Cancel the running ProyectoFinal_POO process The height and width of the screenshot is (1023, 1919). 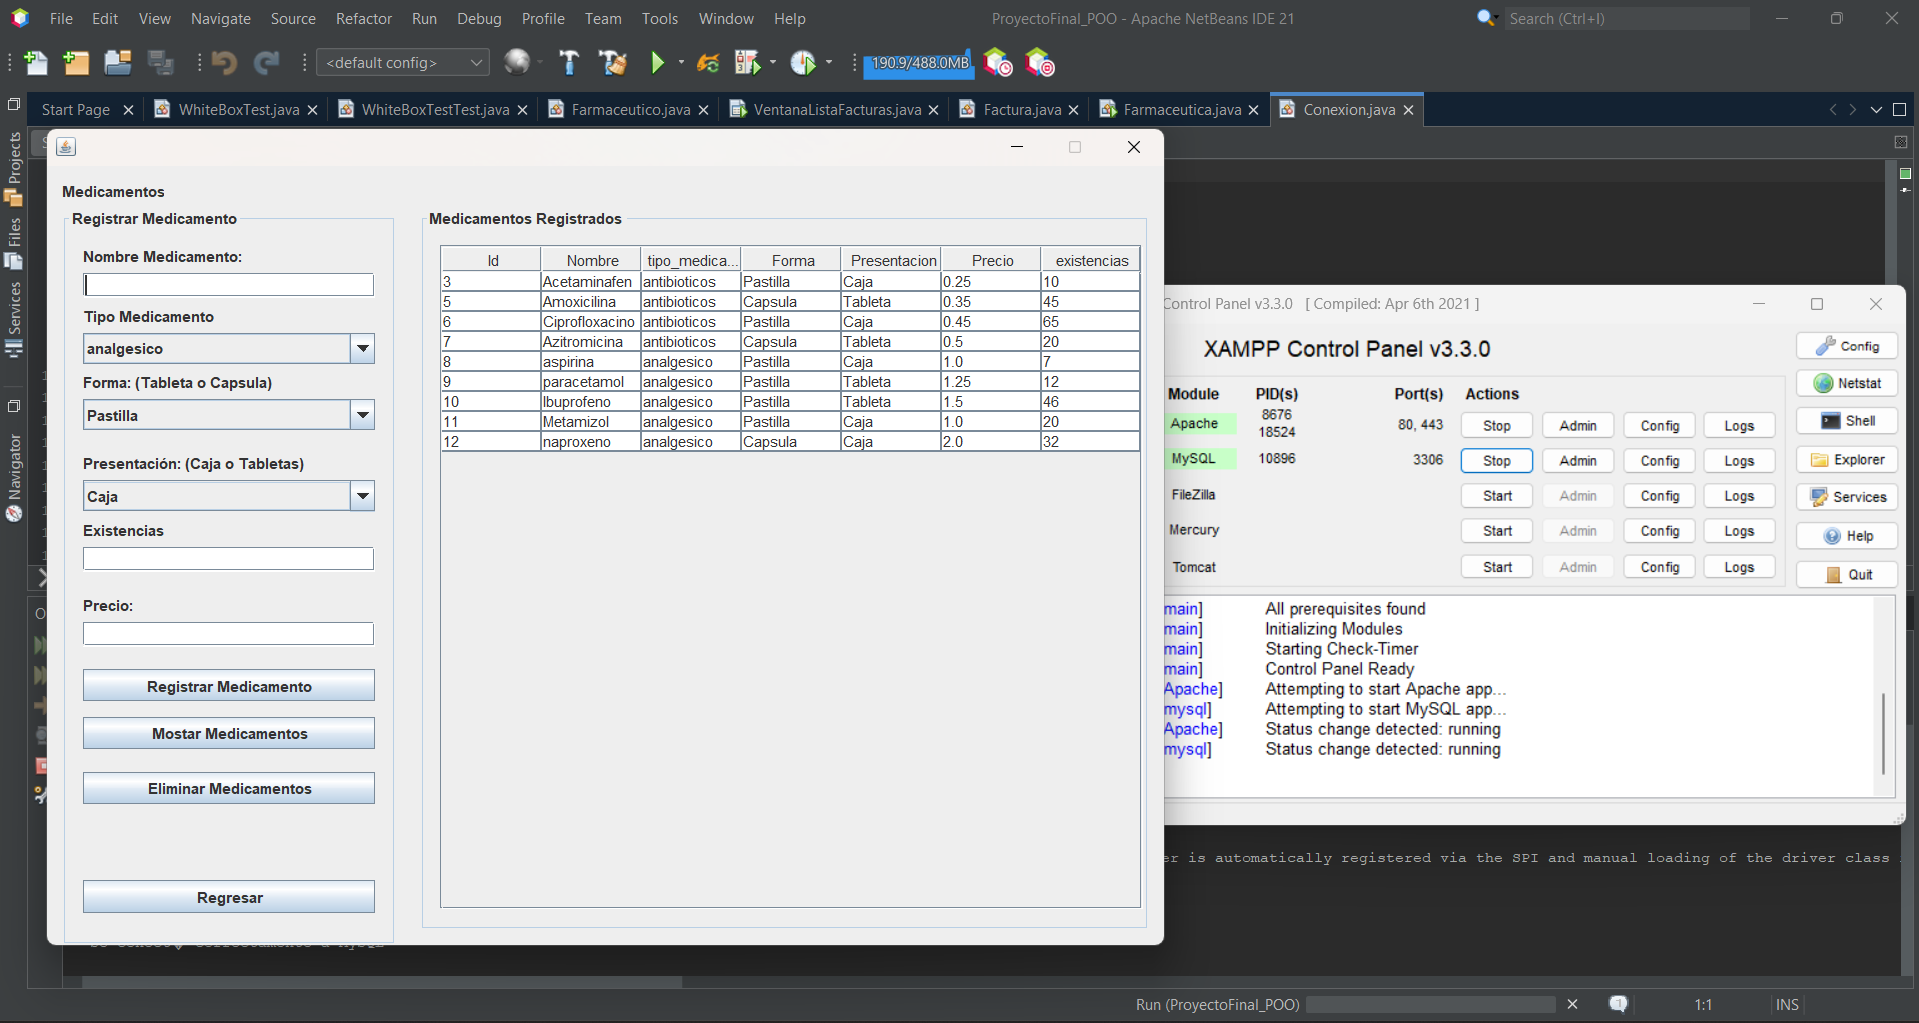click(x=1572, y=1004)
